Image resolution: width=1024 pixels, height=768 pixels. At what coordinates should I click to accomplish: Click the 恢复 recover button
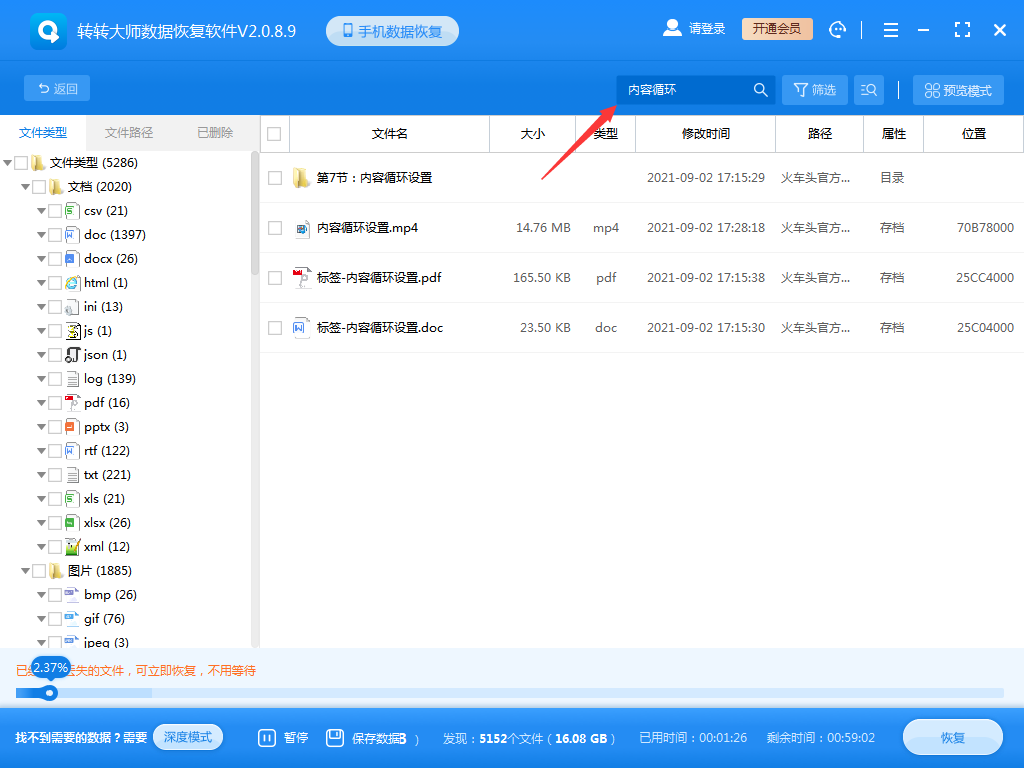coord(951,737)
